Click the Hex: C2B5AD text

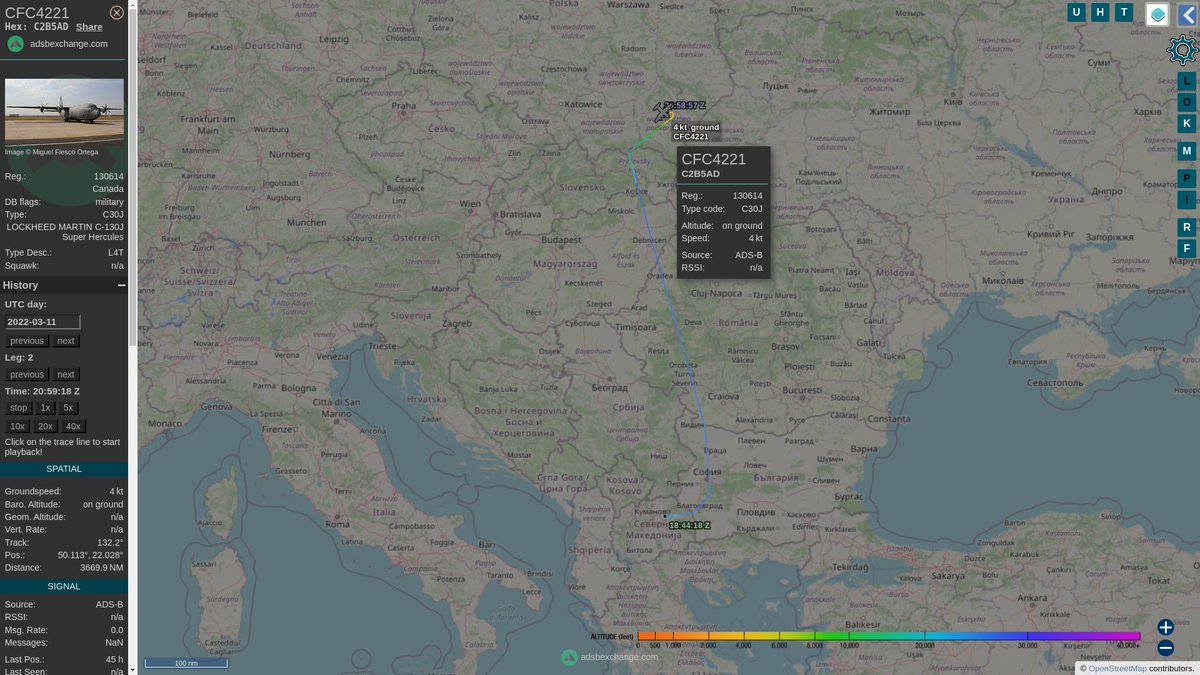(38, 27)
